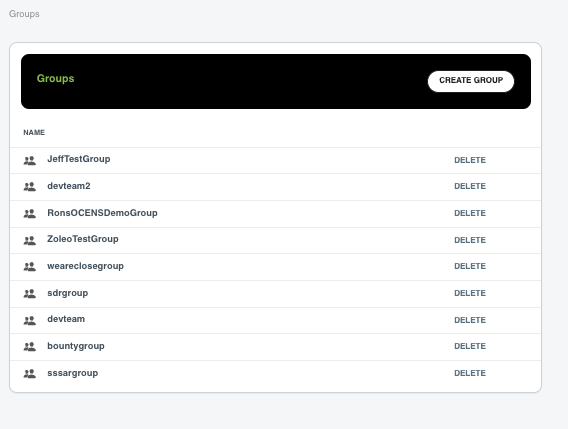Select the sdrgroup name
Image resolution: width=568 pixels, height=429 pixels.
68,293
